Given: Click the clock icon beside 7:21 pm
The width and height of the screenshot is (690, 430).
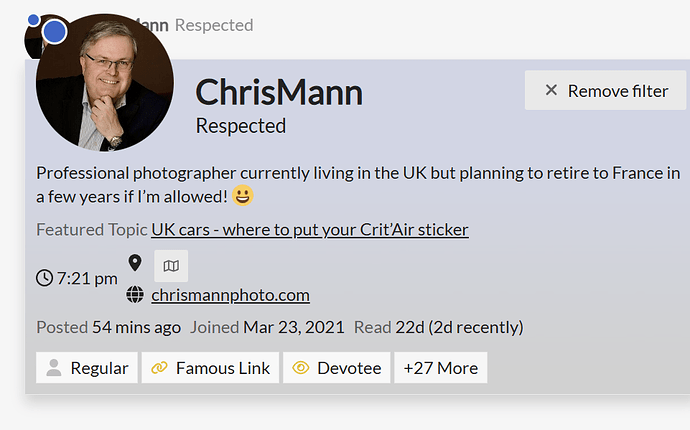Looking at the screenshot, I should (44, 278).
